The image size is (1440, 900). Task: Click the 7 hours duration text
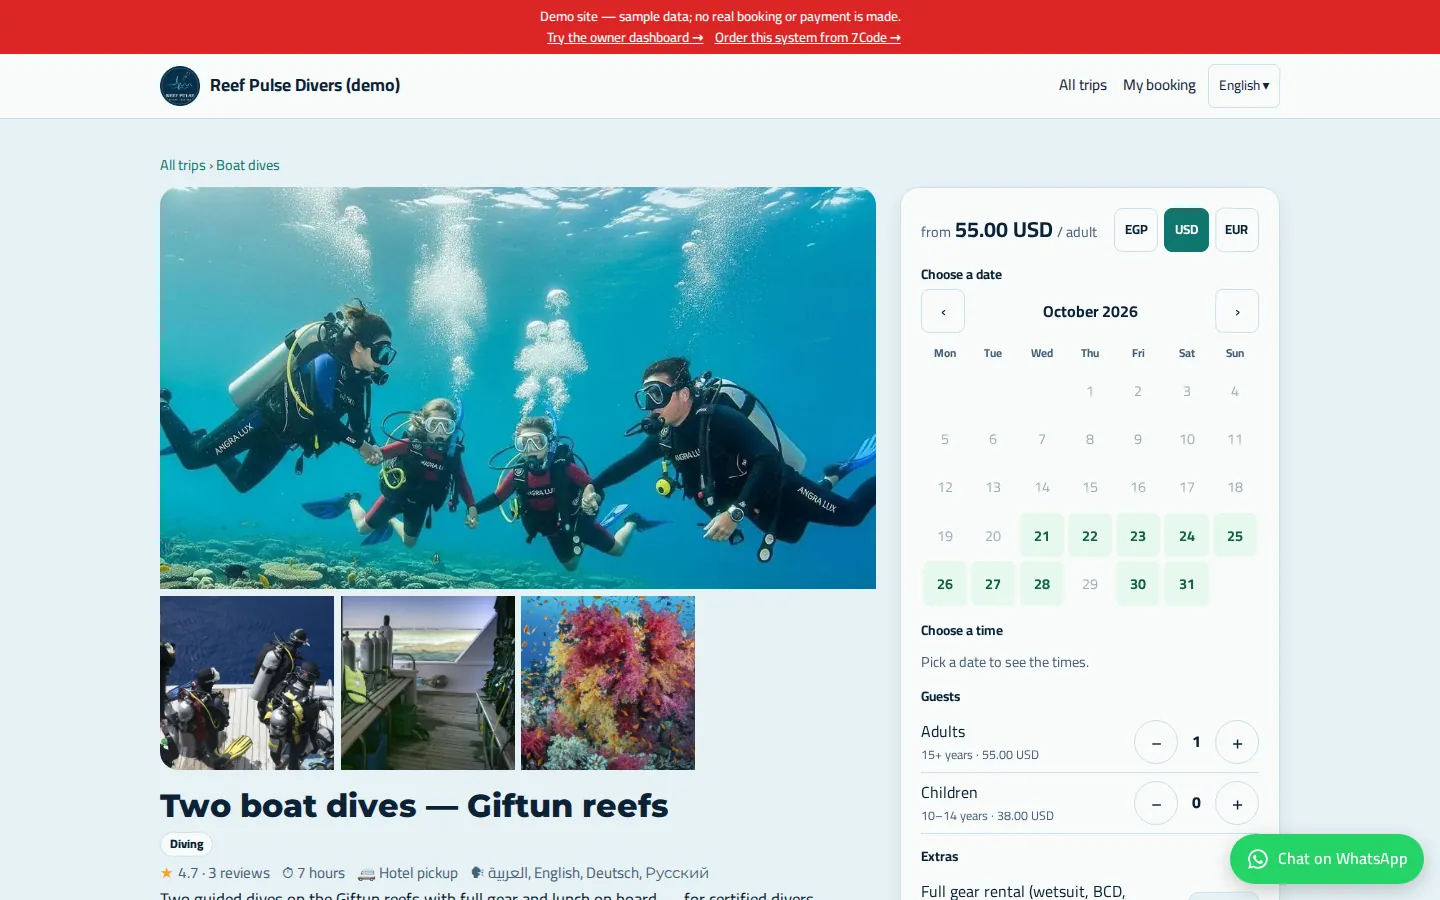(313, 873)
